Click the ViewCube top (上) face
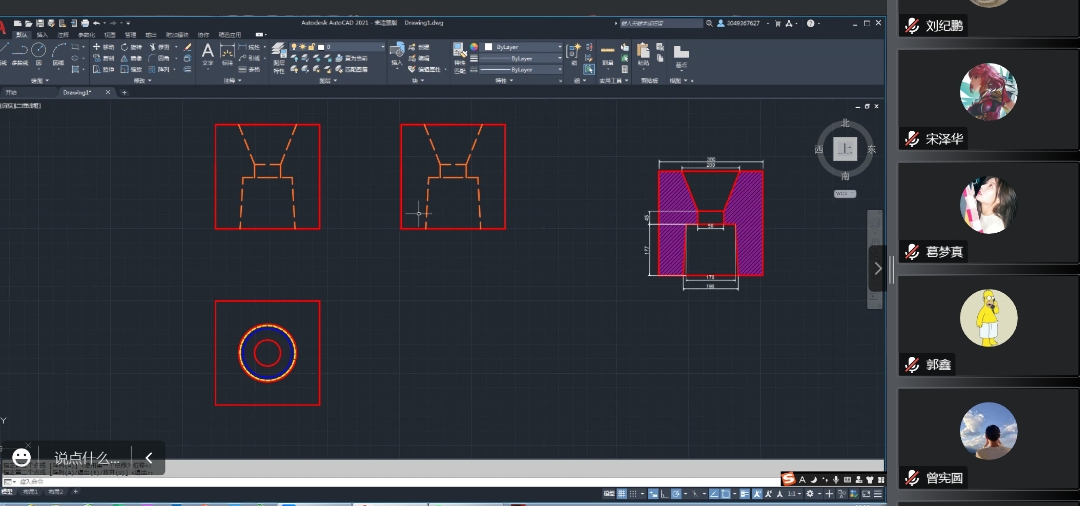Image resolution: width=1080 pixels, height=506 pixels. [845, 149]
